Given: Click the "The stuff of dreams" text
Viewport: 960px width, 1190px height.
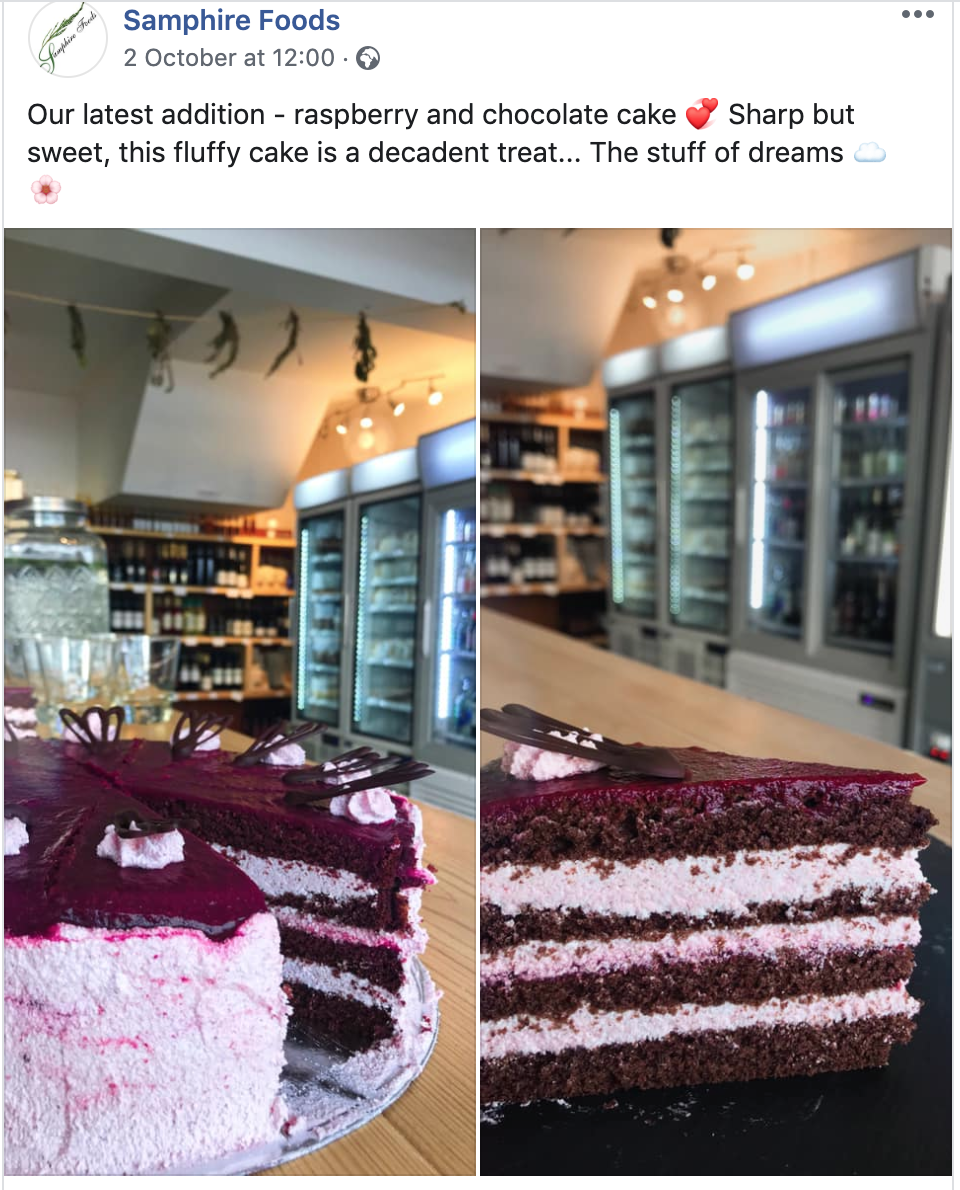Looking at the screenshot, I should [x=716, y=153].
